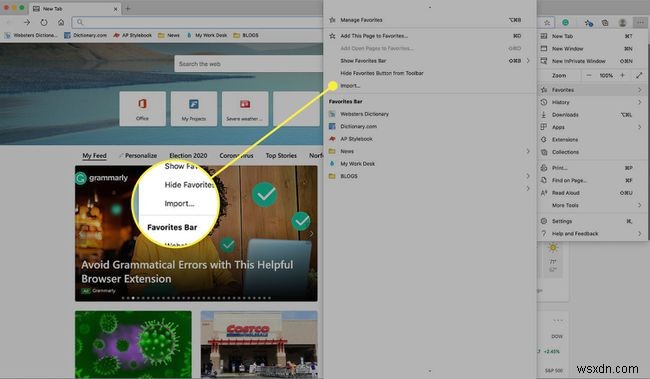Choose Add This Page to Favorites

pyautogui.click(x=429, y=36)
